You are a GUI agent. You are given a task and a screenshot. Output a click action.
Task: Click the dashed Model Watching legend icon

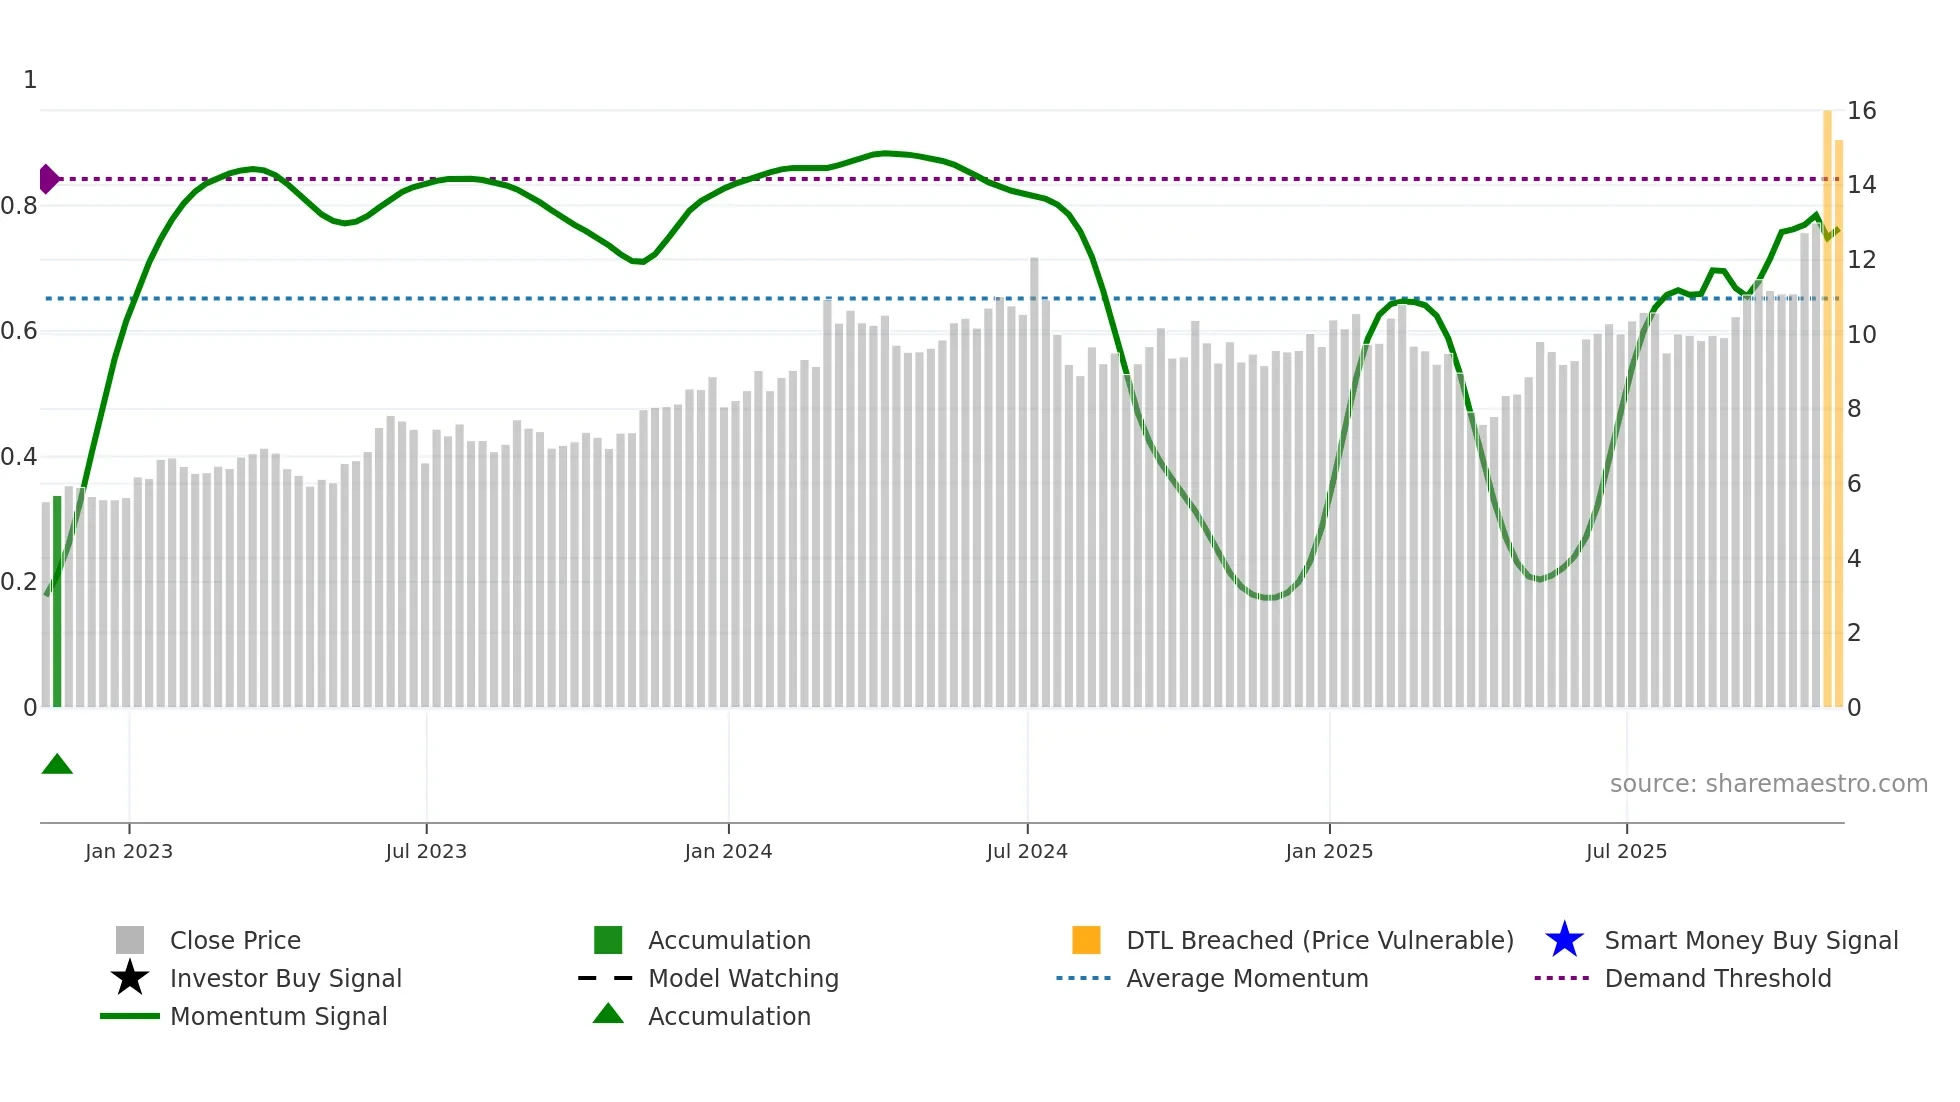tap(606, 978)
